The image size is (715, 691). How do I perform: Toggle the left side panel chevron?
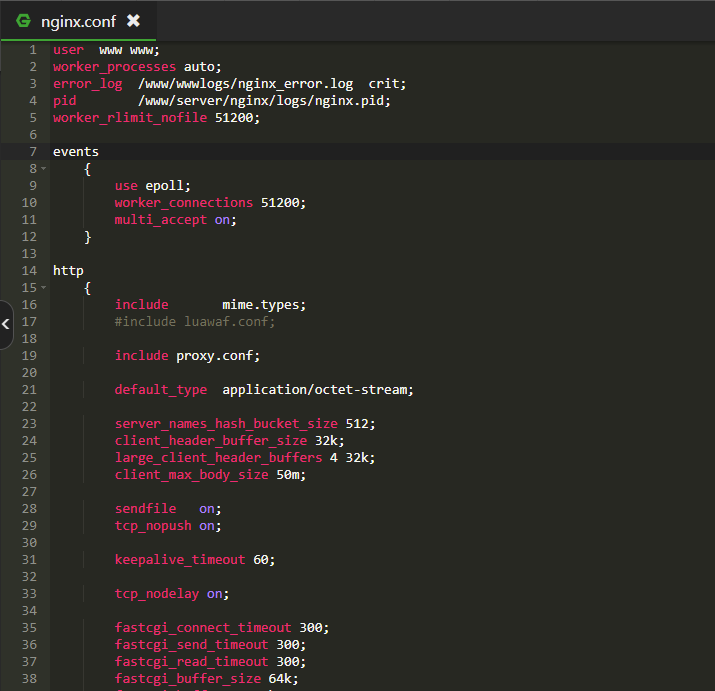click(x=6, y=324)
